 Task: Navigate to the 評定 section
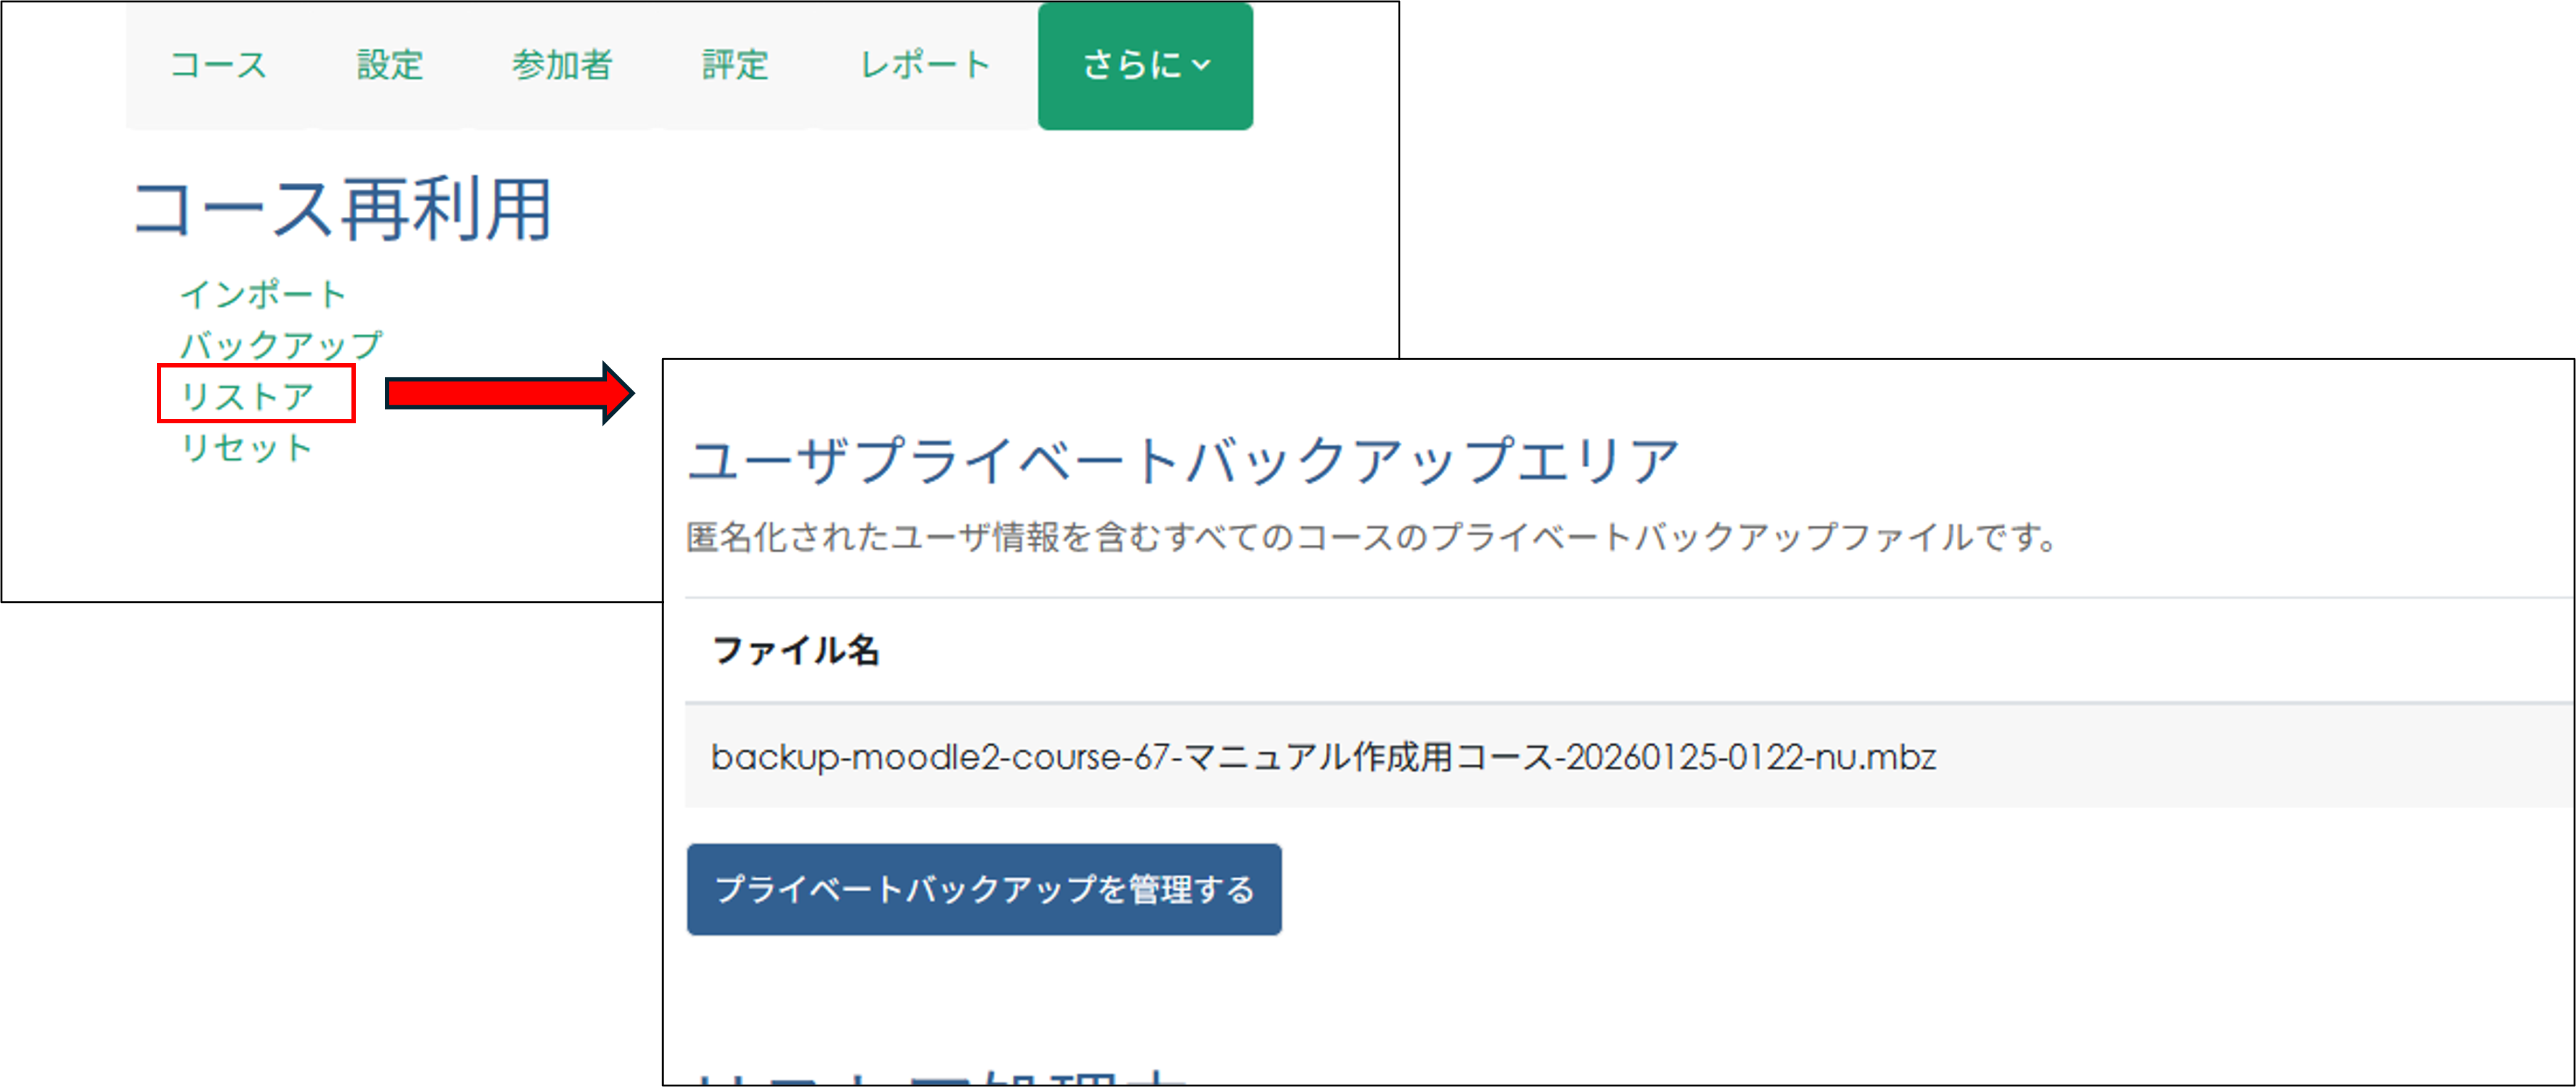pos(735,65)
